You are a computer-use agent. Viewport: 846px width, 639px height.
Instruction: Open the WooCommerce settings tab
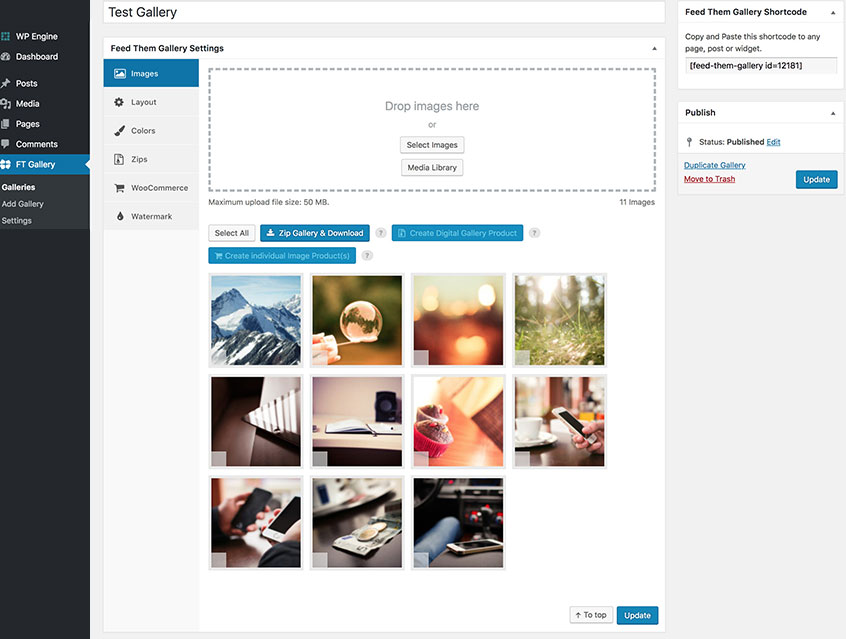[x=151, y=188]
